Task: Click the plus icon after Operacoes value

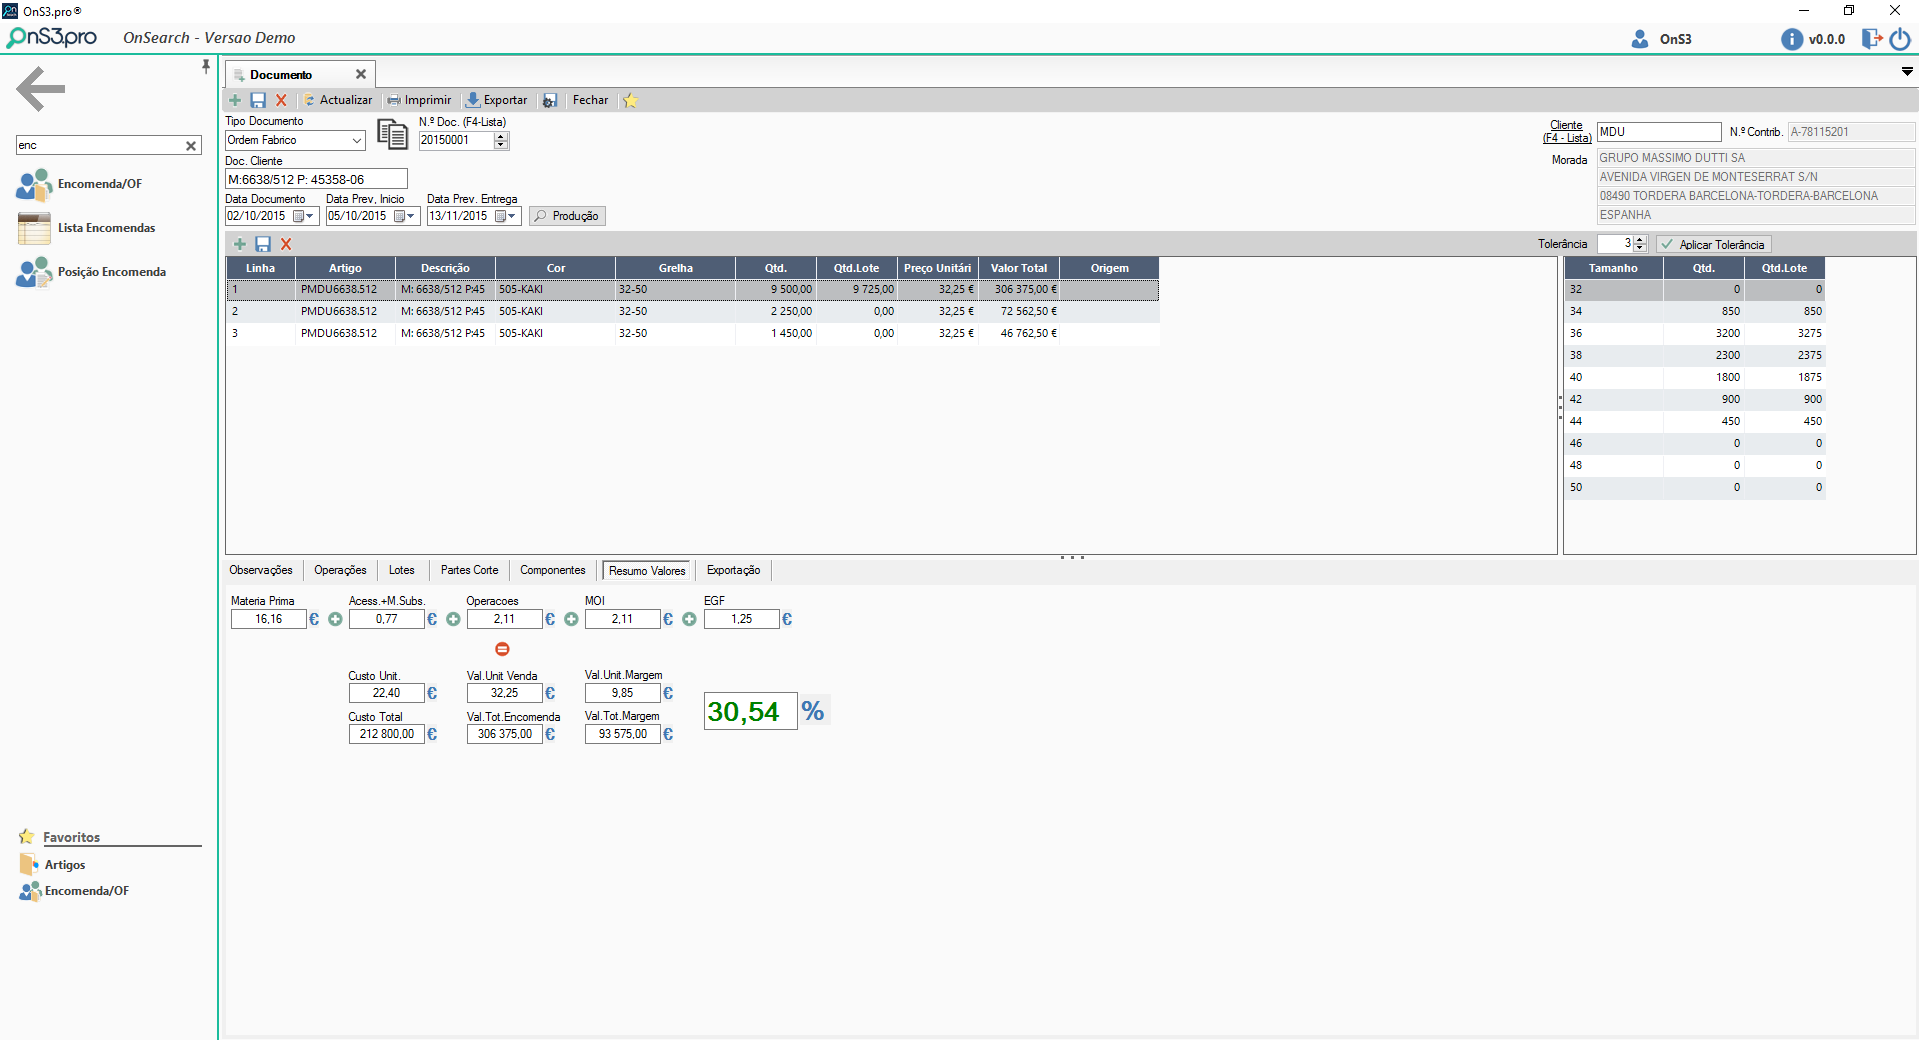Action: tap(571, 620)
